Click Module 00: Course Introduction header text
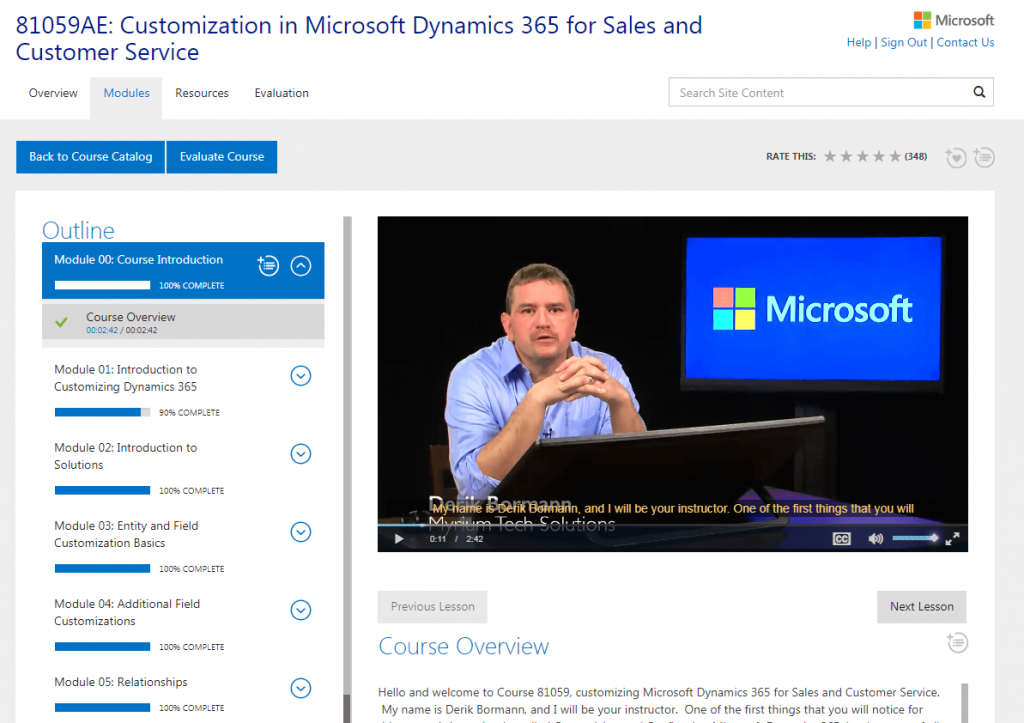The image size is (1024, 723). (138, 260)
